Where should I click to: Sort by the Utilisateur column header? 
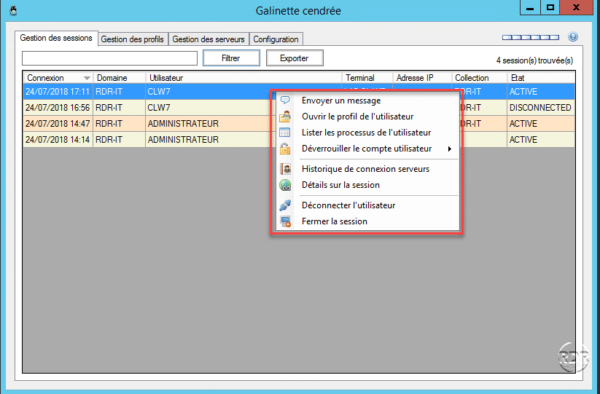244,78
